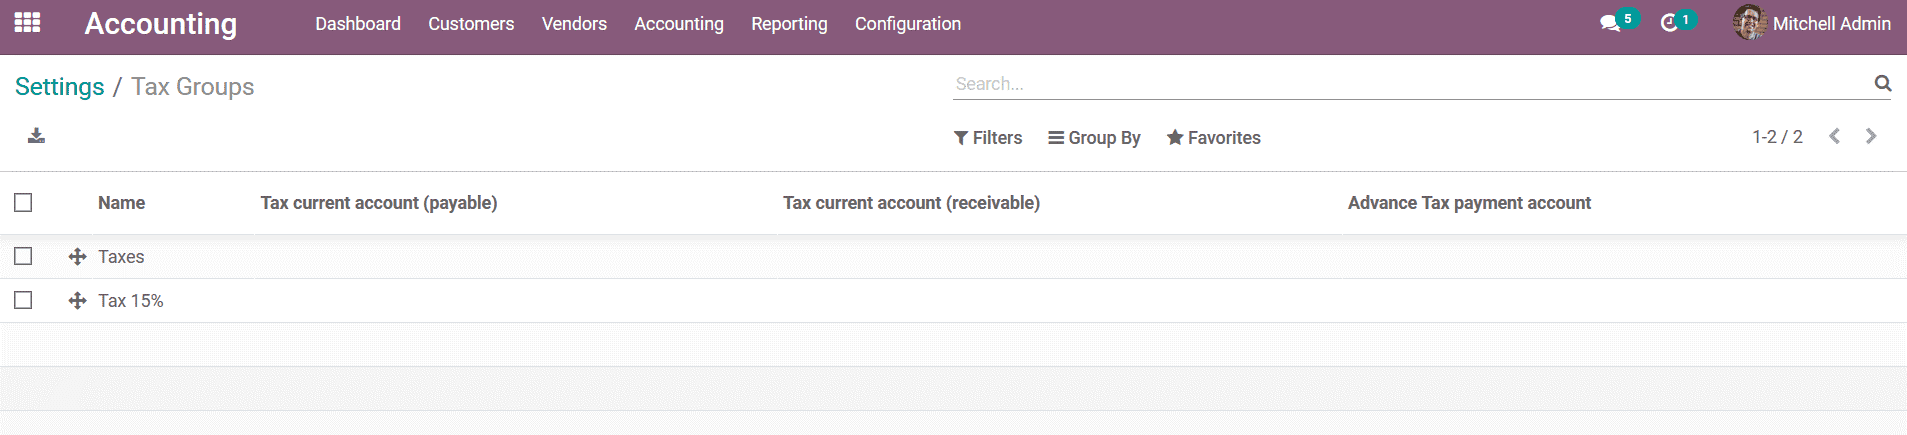Open the Reporting menu

(x=789, y=24)
